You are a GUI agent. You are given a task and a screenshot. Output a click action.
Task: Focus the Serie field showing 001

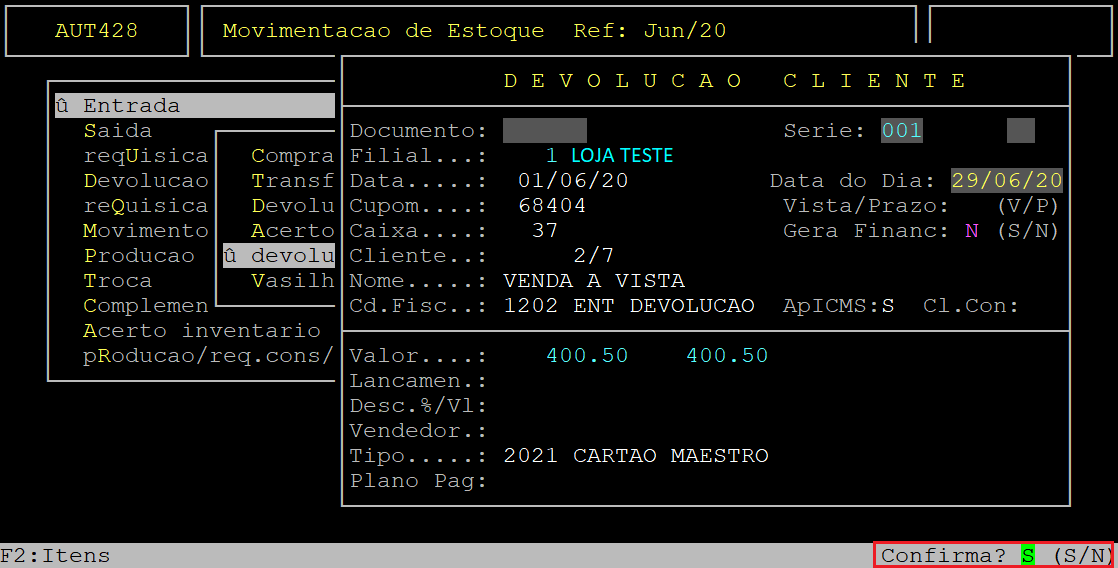click(x=902, y=131)
